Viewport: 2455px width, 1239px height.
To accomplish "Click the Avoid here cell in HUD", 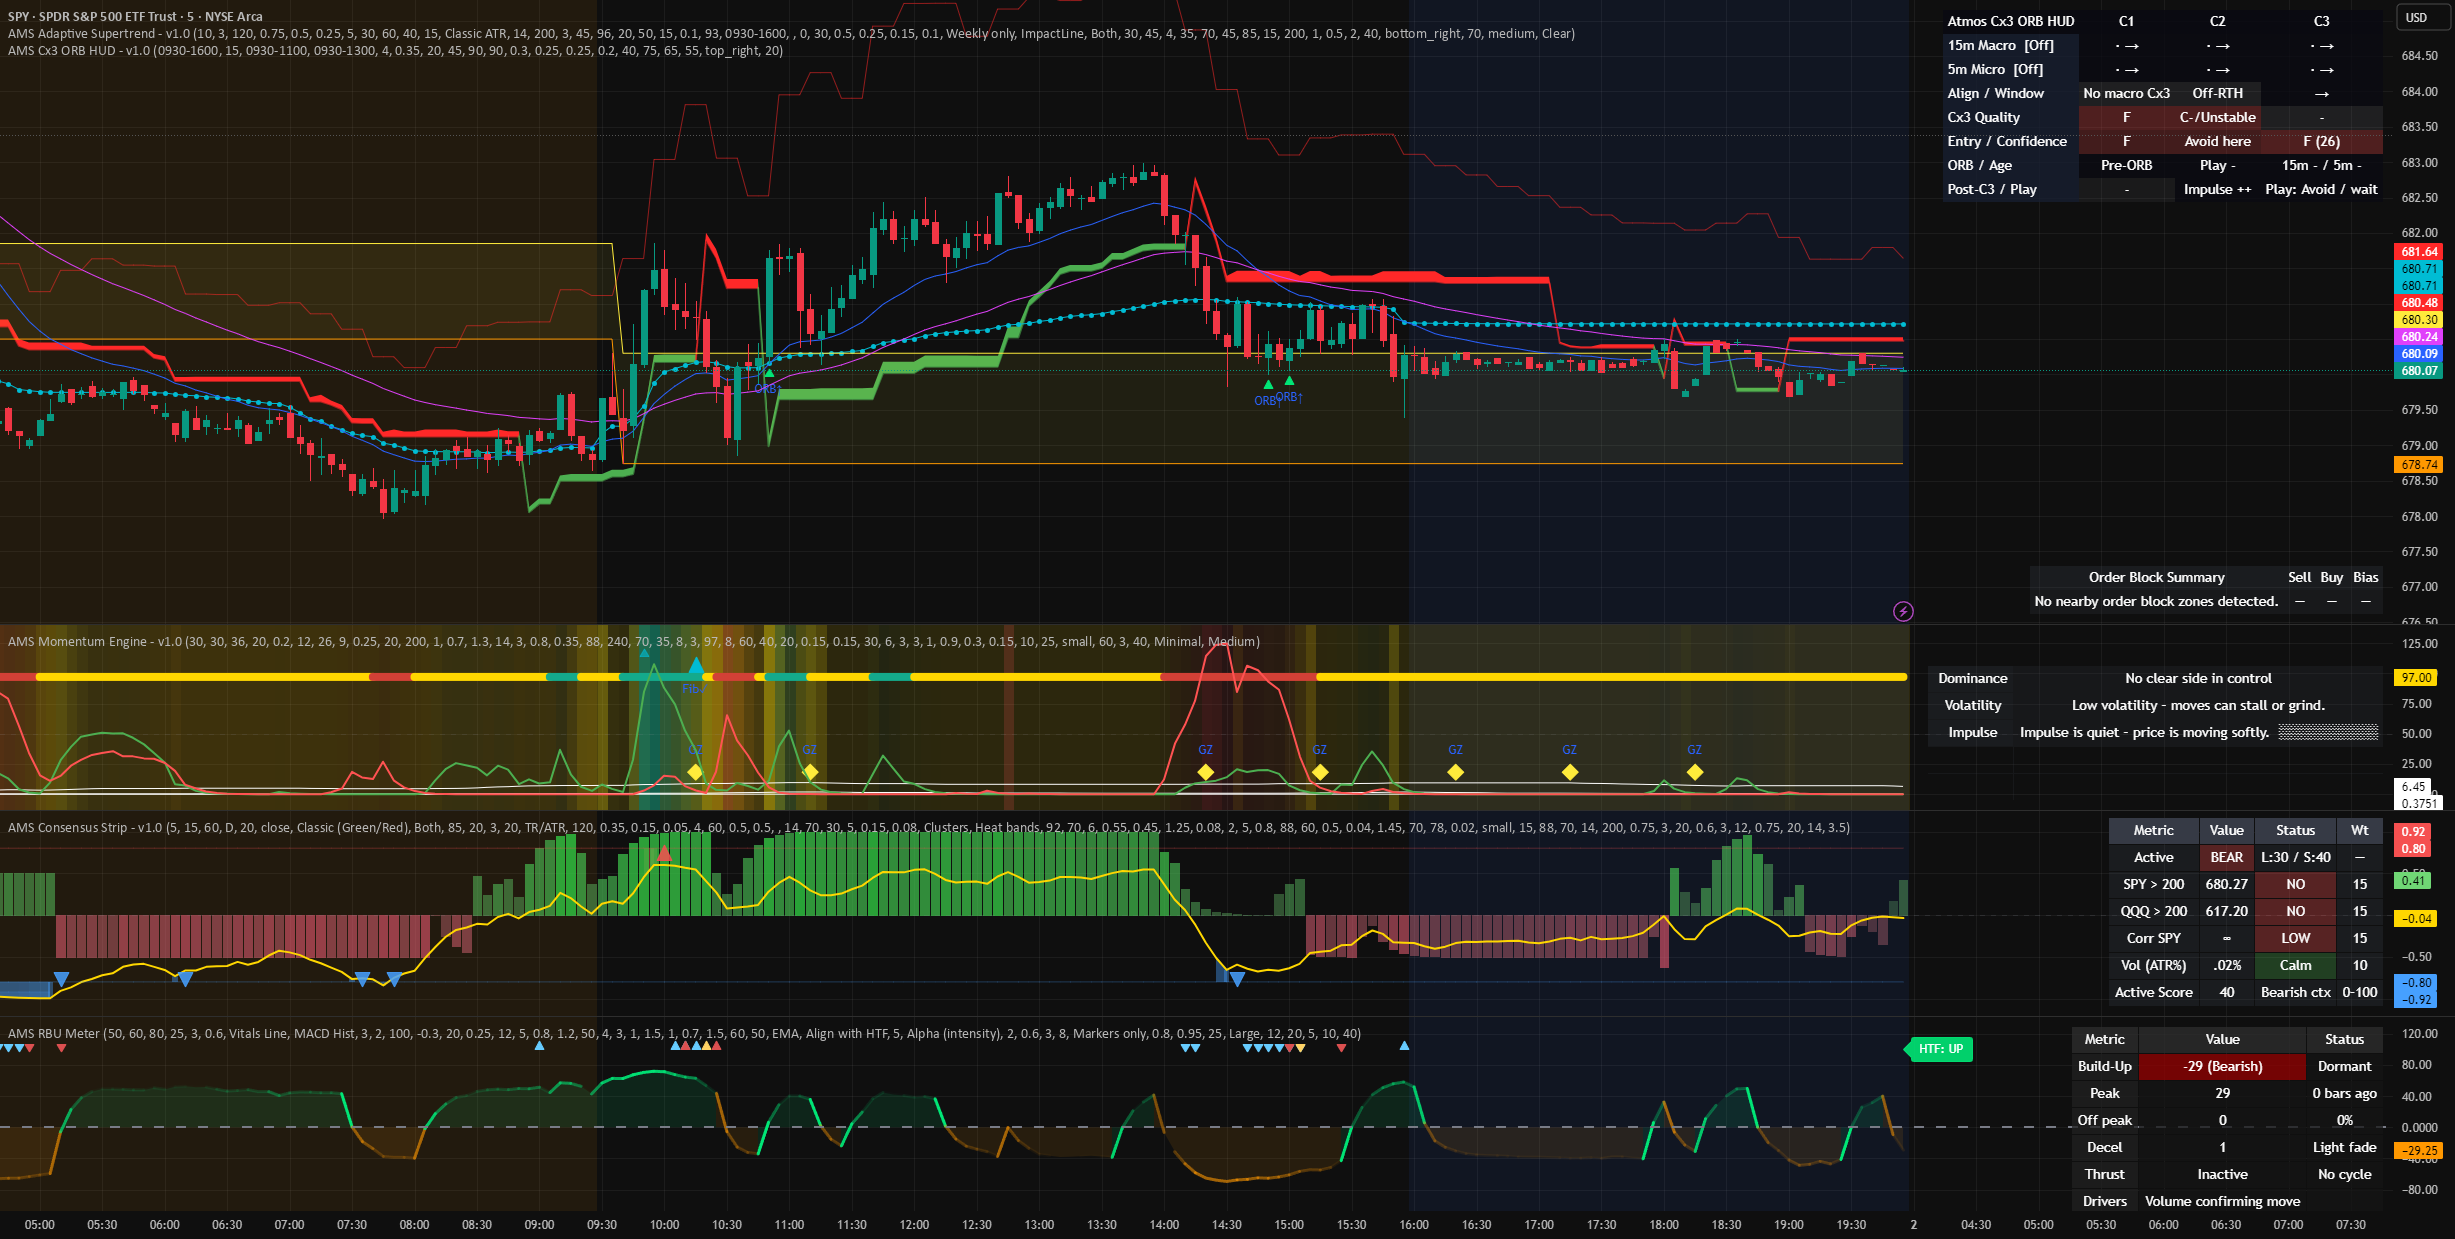I will 2217,141.
